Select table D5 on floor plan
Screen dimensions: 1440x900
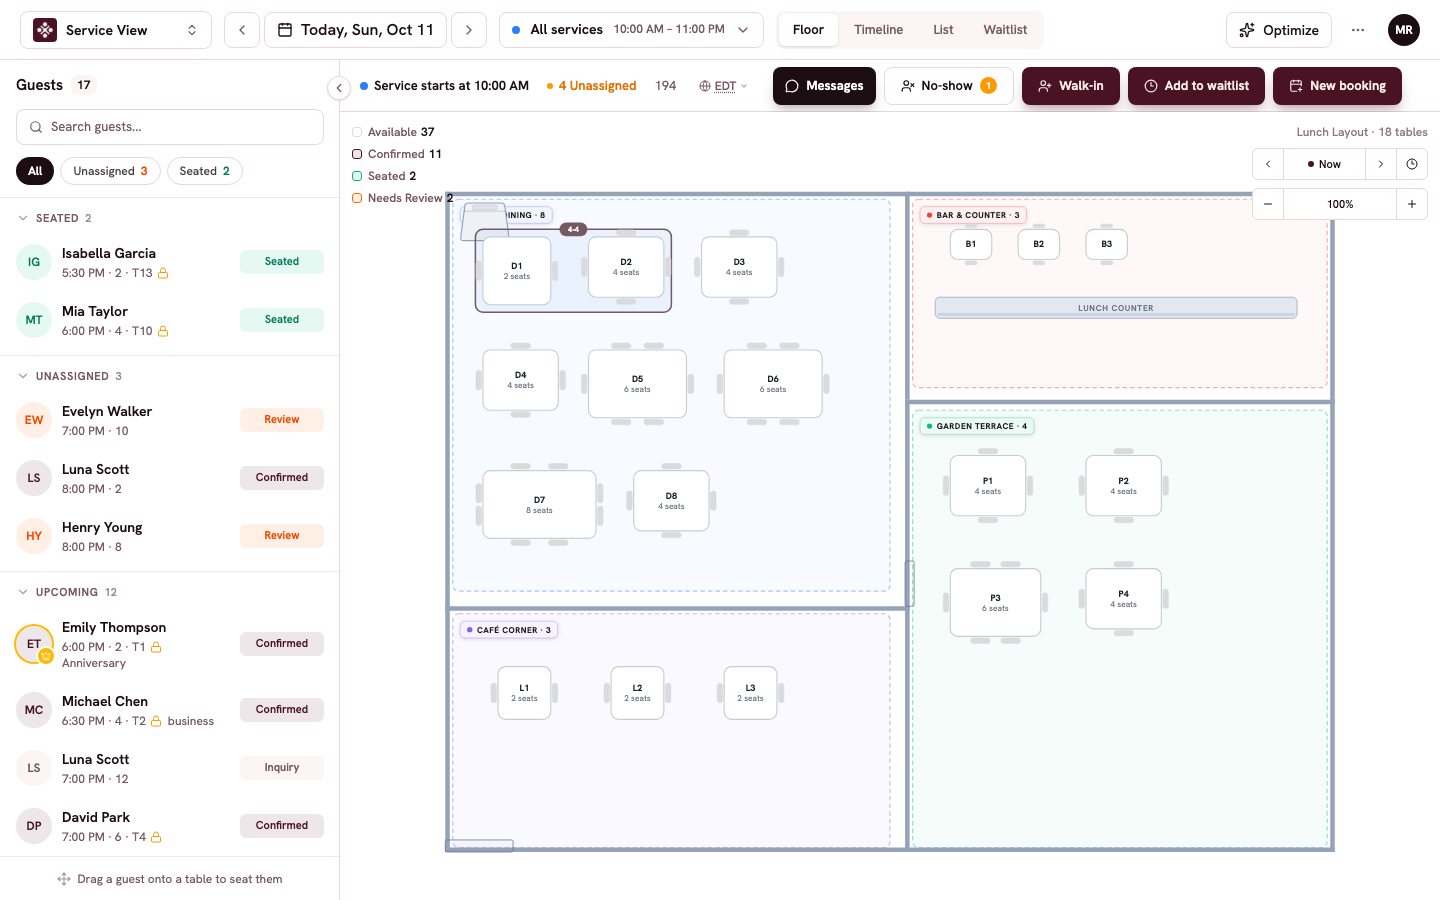point(637,384)
